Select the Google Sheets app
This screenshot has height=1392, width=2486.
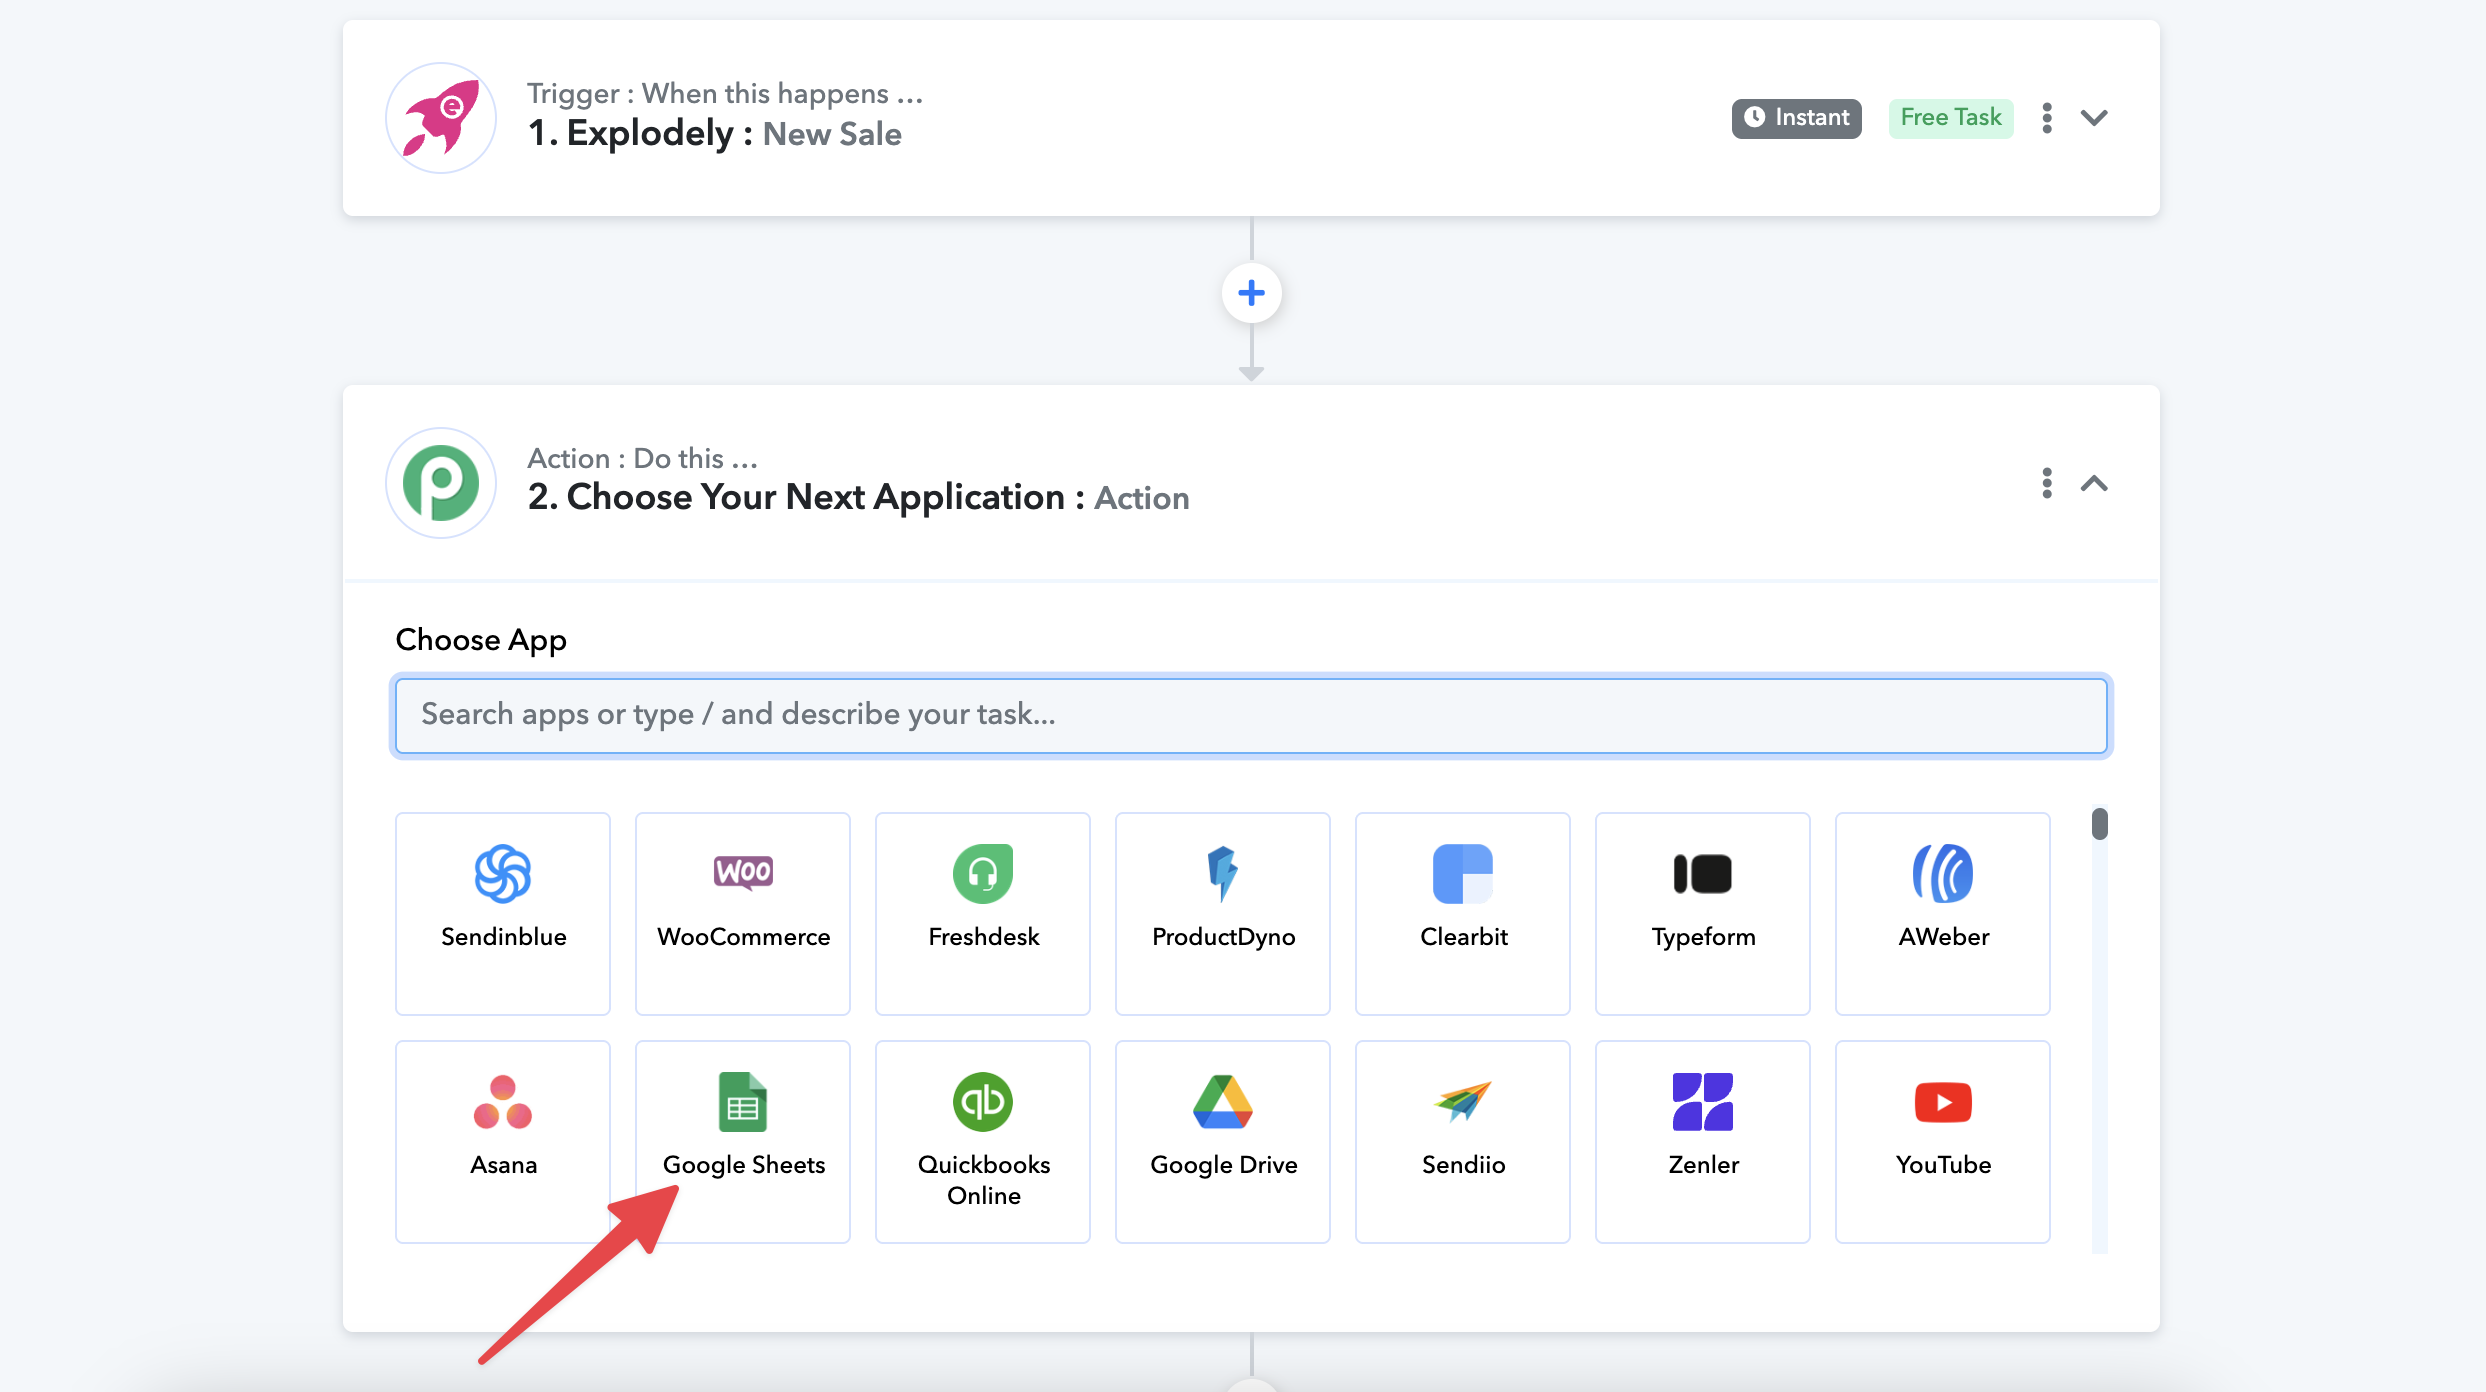(743, 1140)
